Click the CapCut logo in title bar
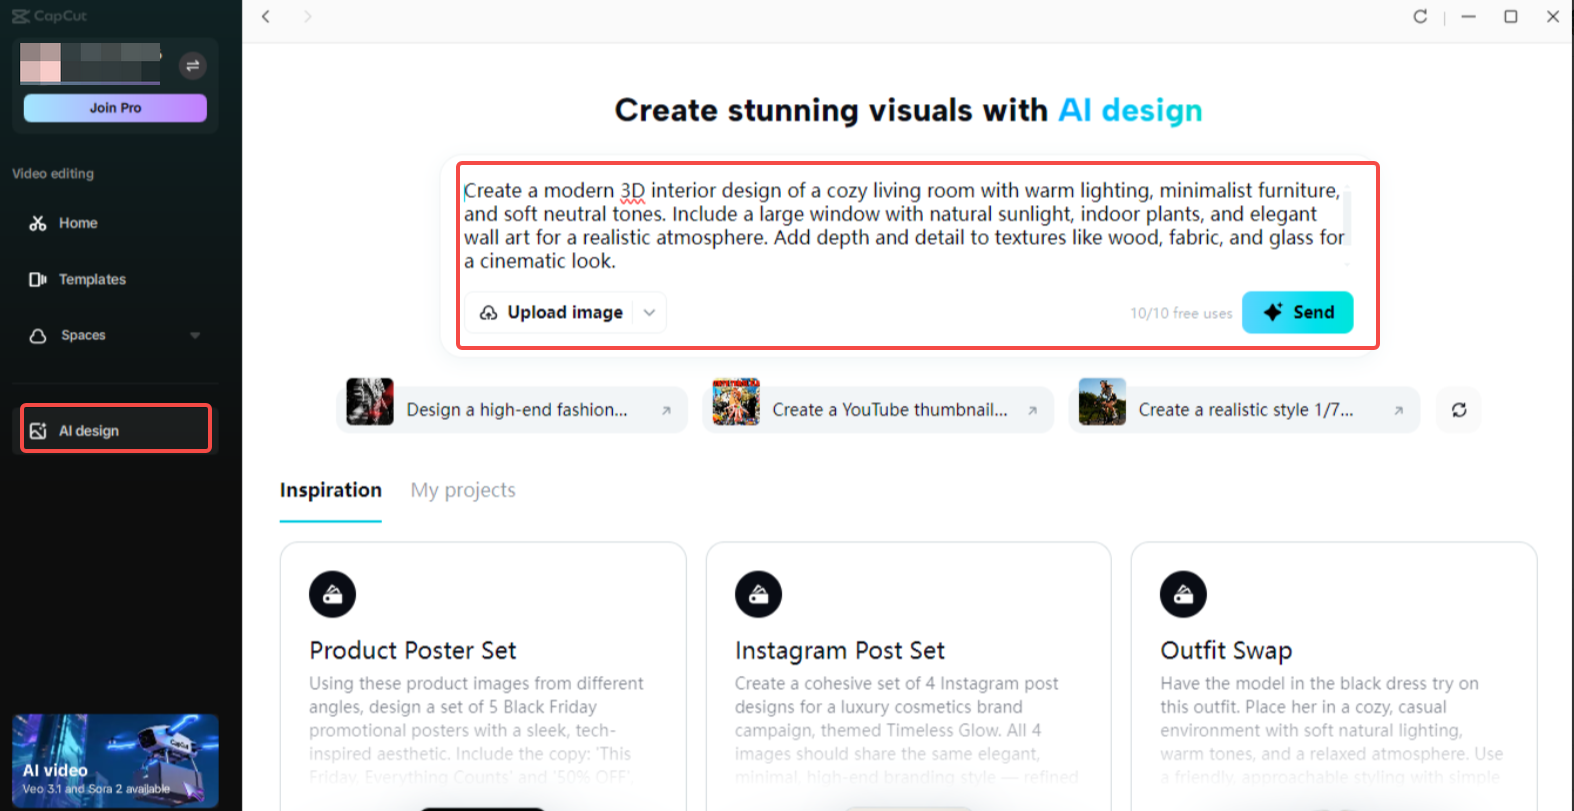Image resolution: width=1574 pixels, height=811 pixels. tap(49, 16)
